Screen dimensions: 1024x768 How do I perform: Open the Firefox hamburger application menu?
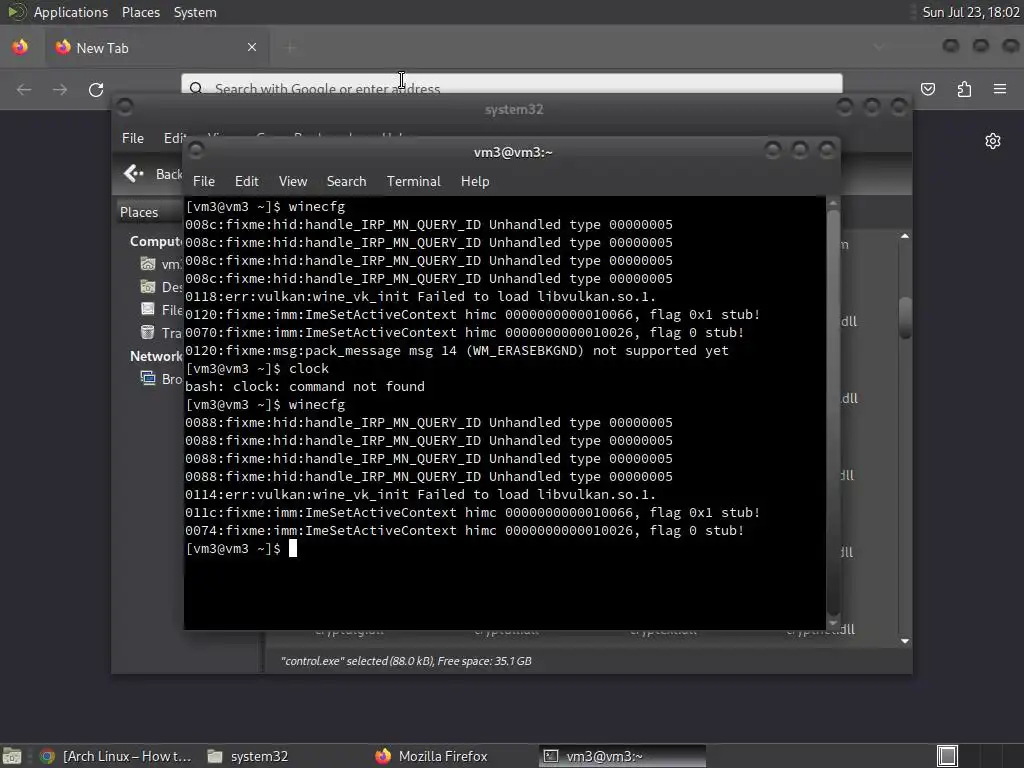(x=1000, y=89)
